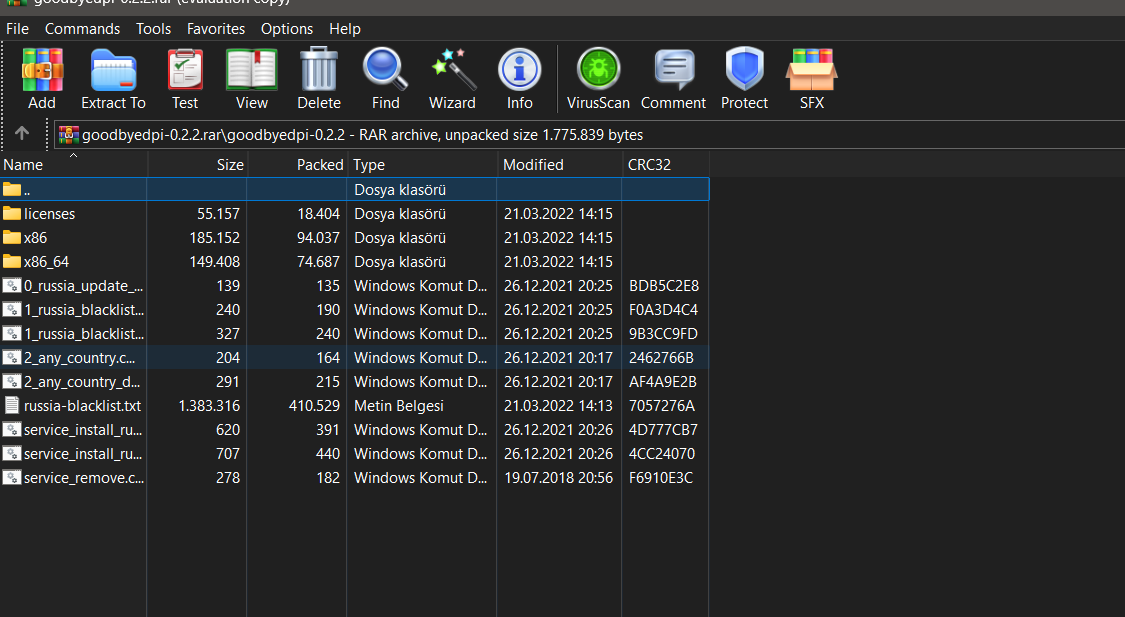Click the service_remove.c... file icon
Image resolution: width=1125 pixels, height=617 pixels.
pyautogui.click(x=11, y=477)
